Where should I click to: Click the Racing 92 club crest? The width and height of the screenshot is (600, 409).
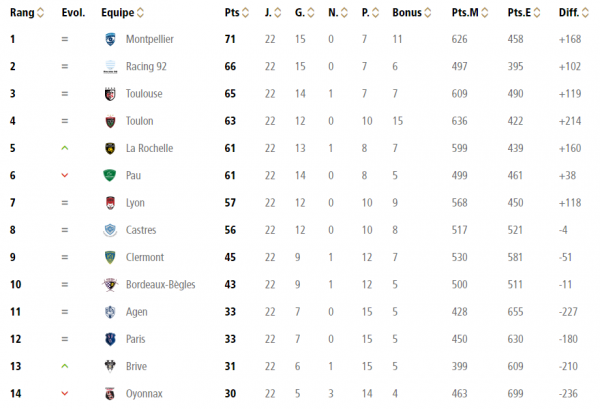110,67
